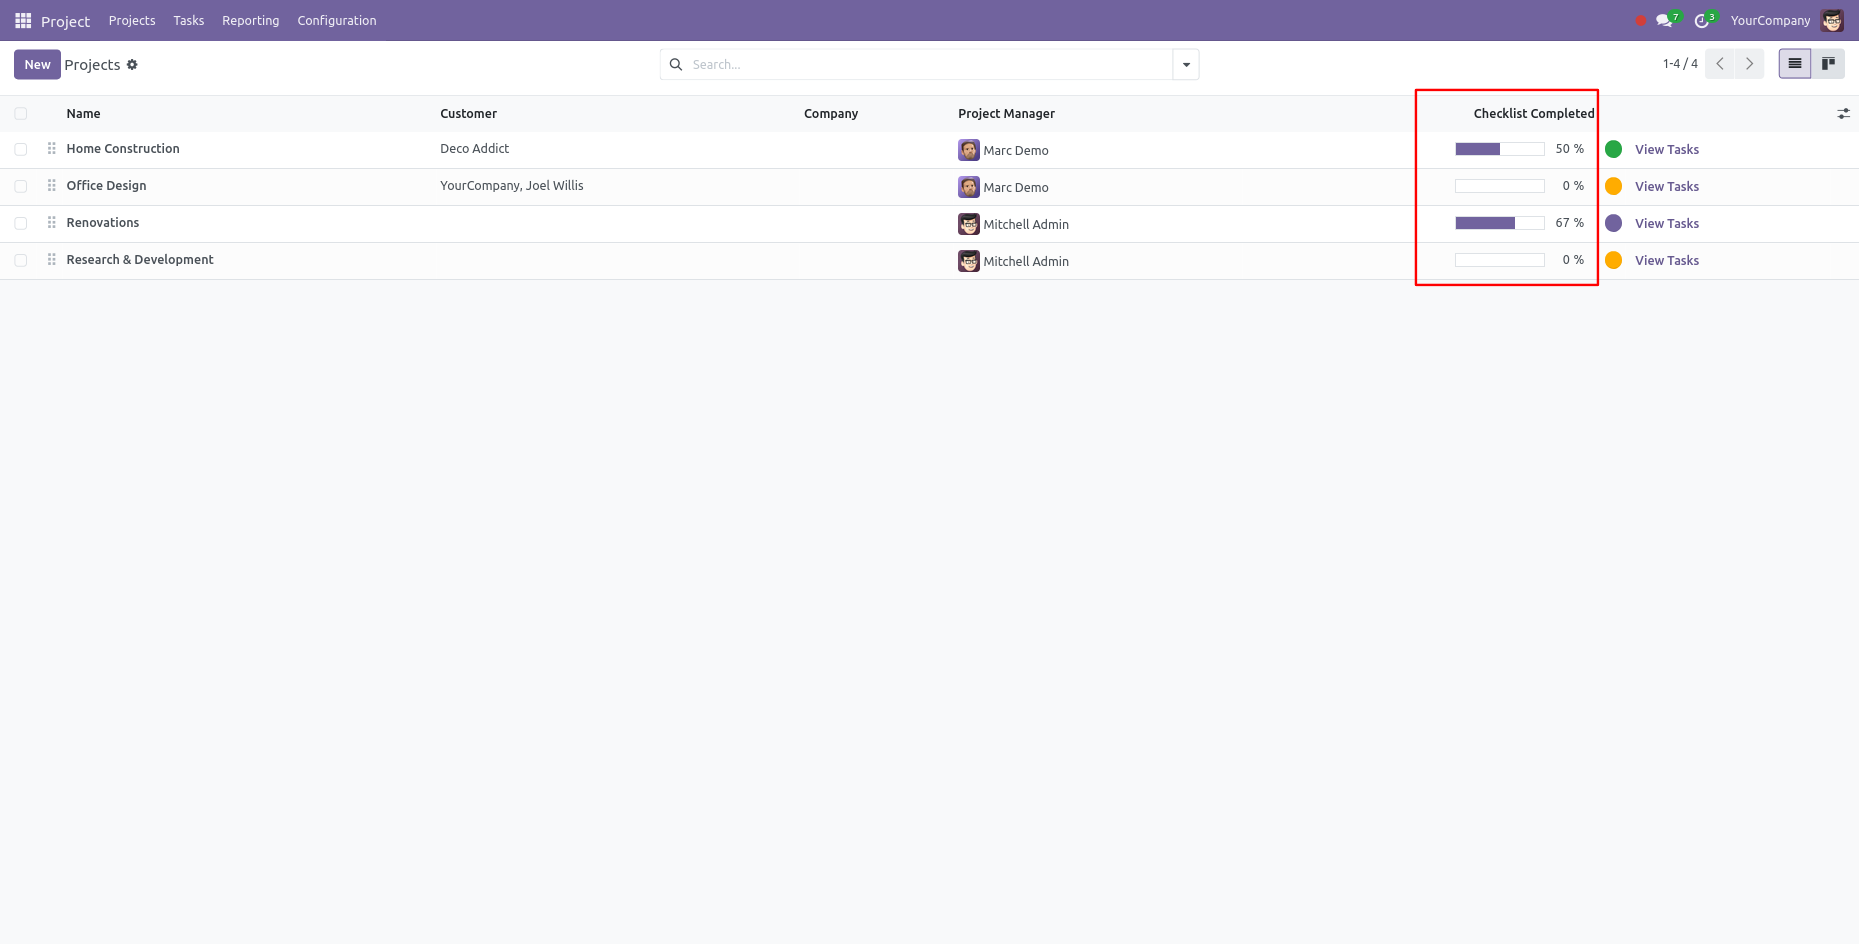This screenshot has width=1859, height=944.
Task: Click Marc Demo avatar in Home Construction row
Action: [x=969, y=150]
